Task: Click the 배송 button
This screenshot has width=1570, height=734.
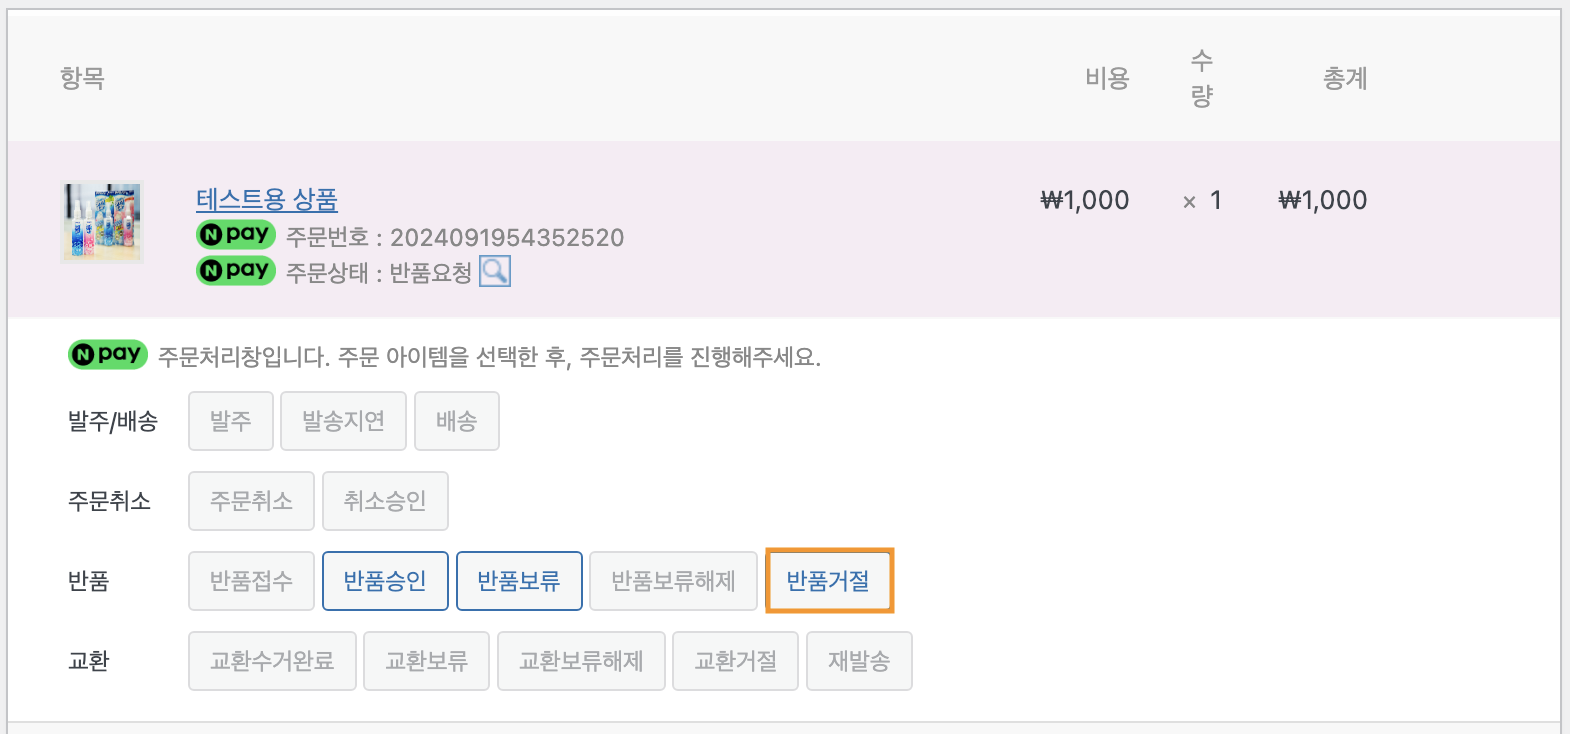Action: pos(457,421)
